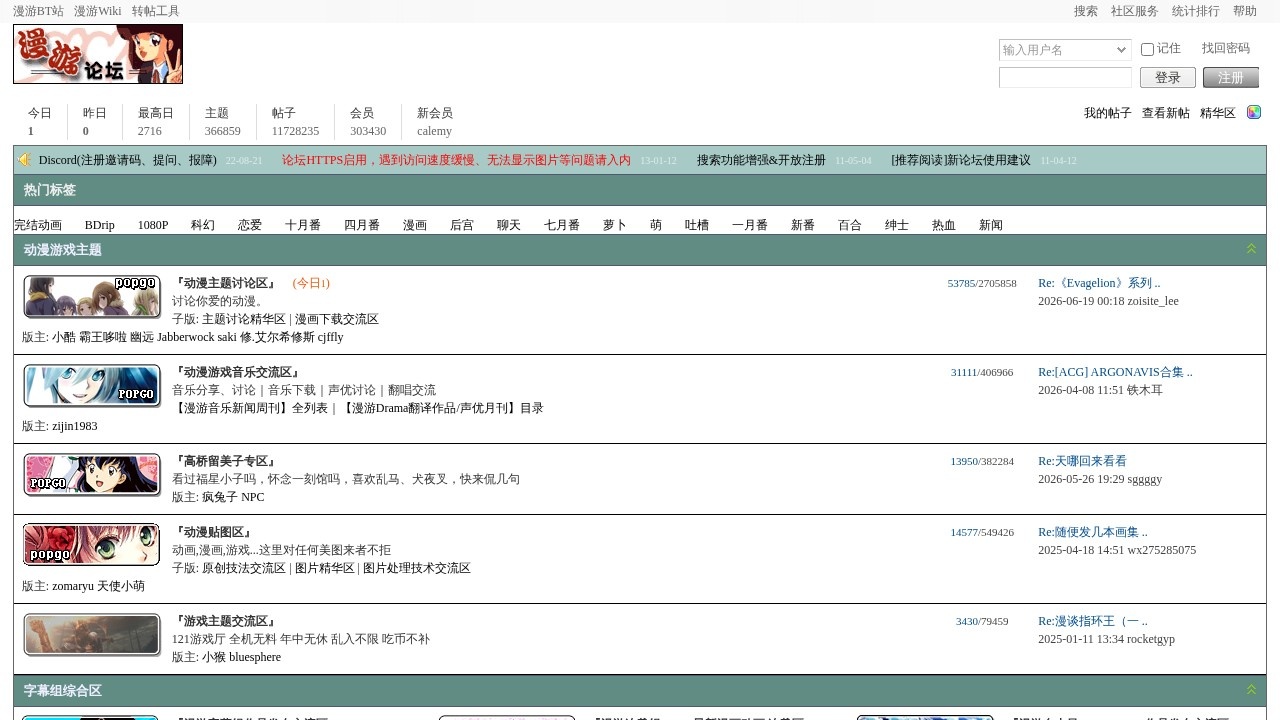Select the 萝卜 tag
Screen dimensions: 1280x720
615,225
